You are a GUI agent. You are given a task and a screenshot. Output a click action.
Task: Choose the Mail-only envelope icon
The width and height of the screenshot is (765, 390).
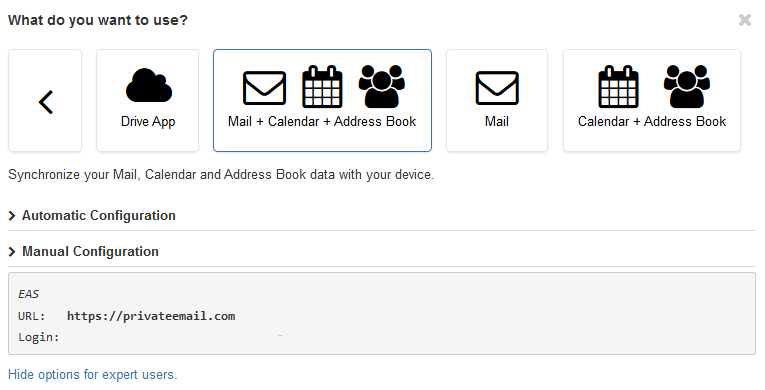tap(497, 88)
